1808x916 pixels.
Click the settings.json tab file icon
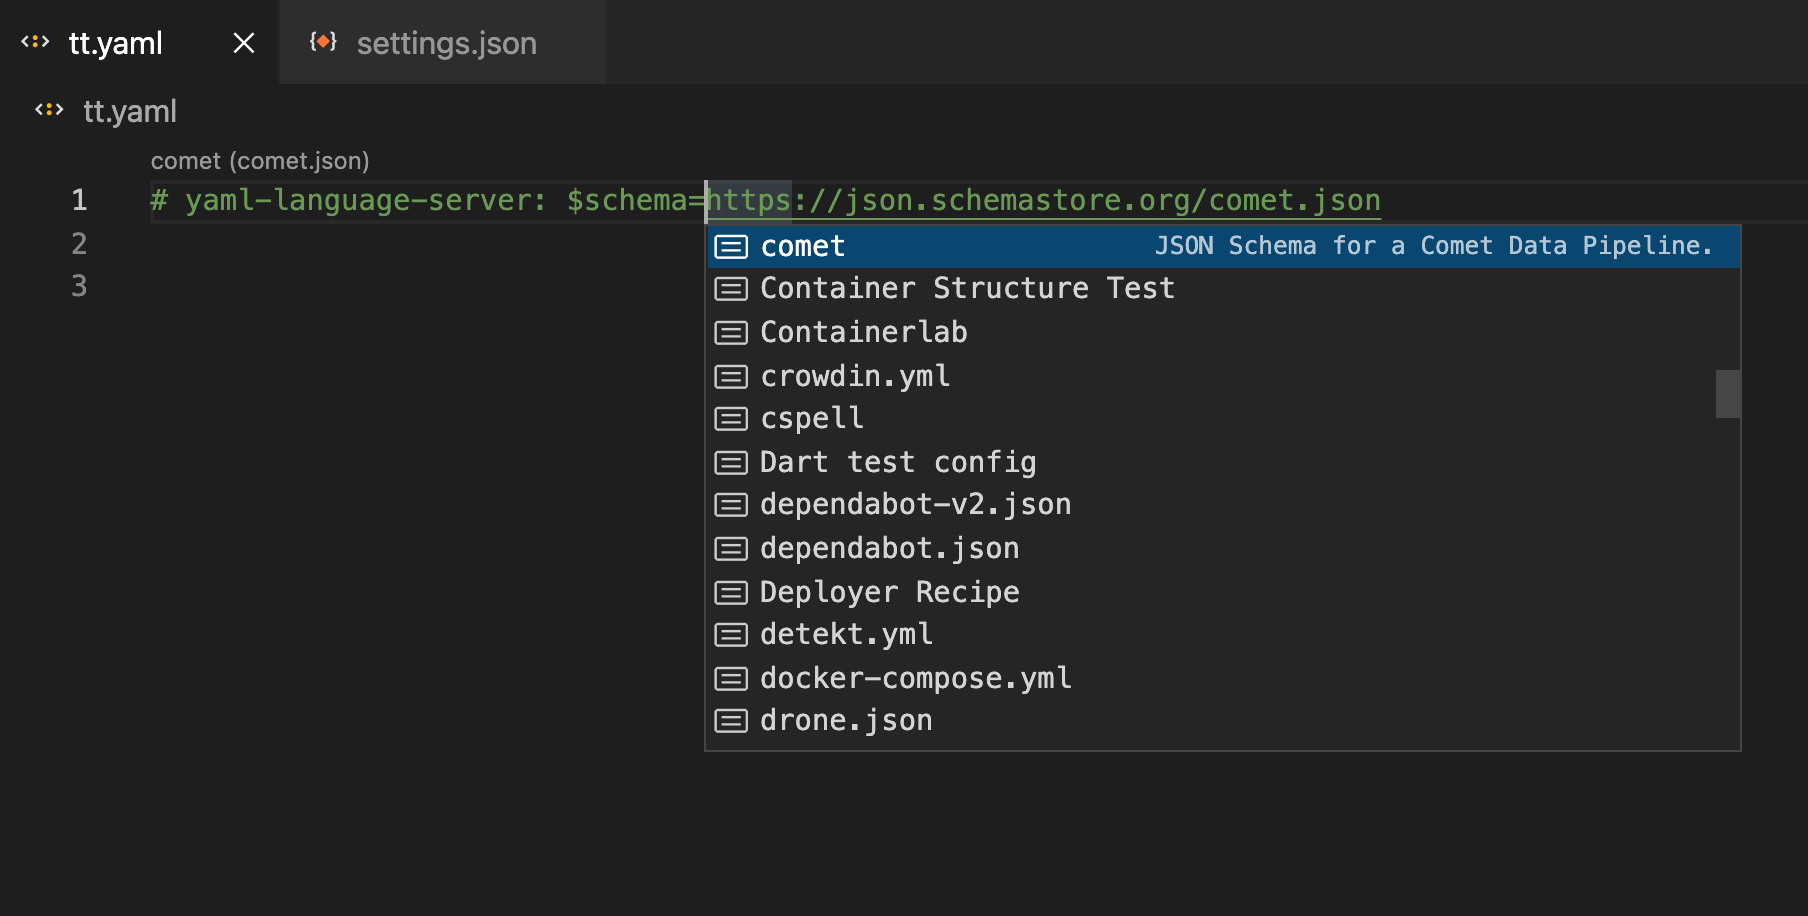coord(323,42)
